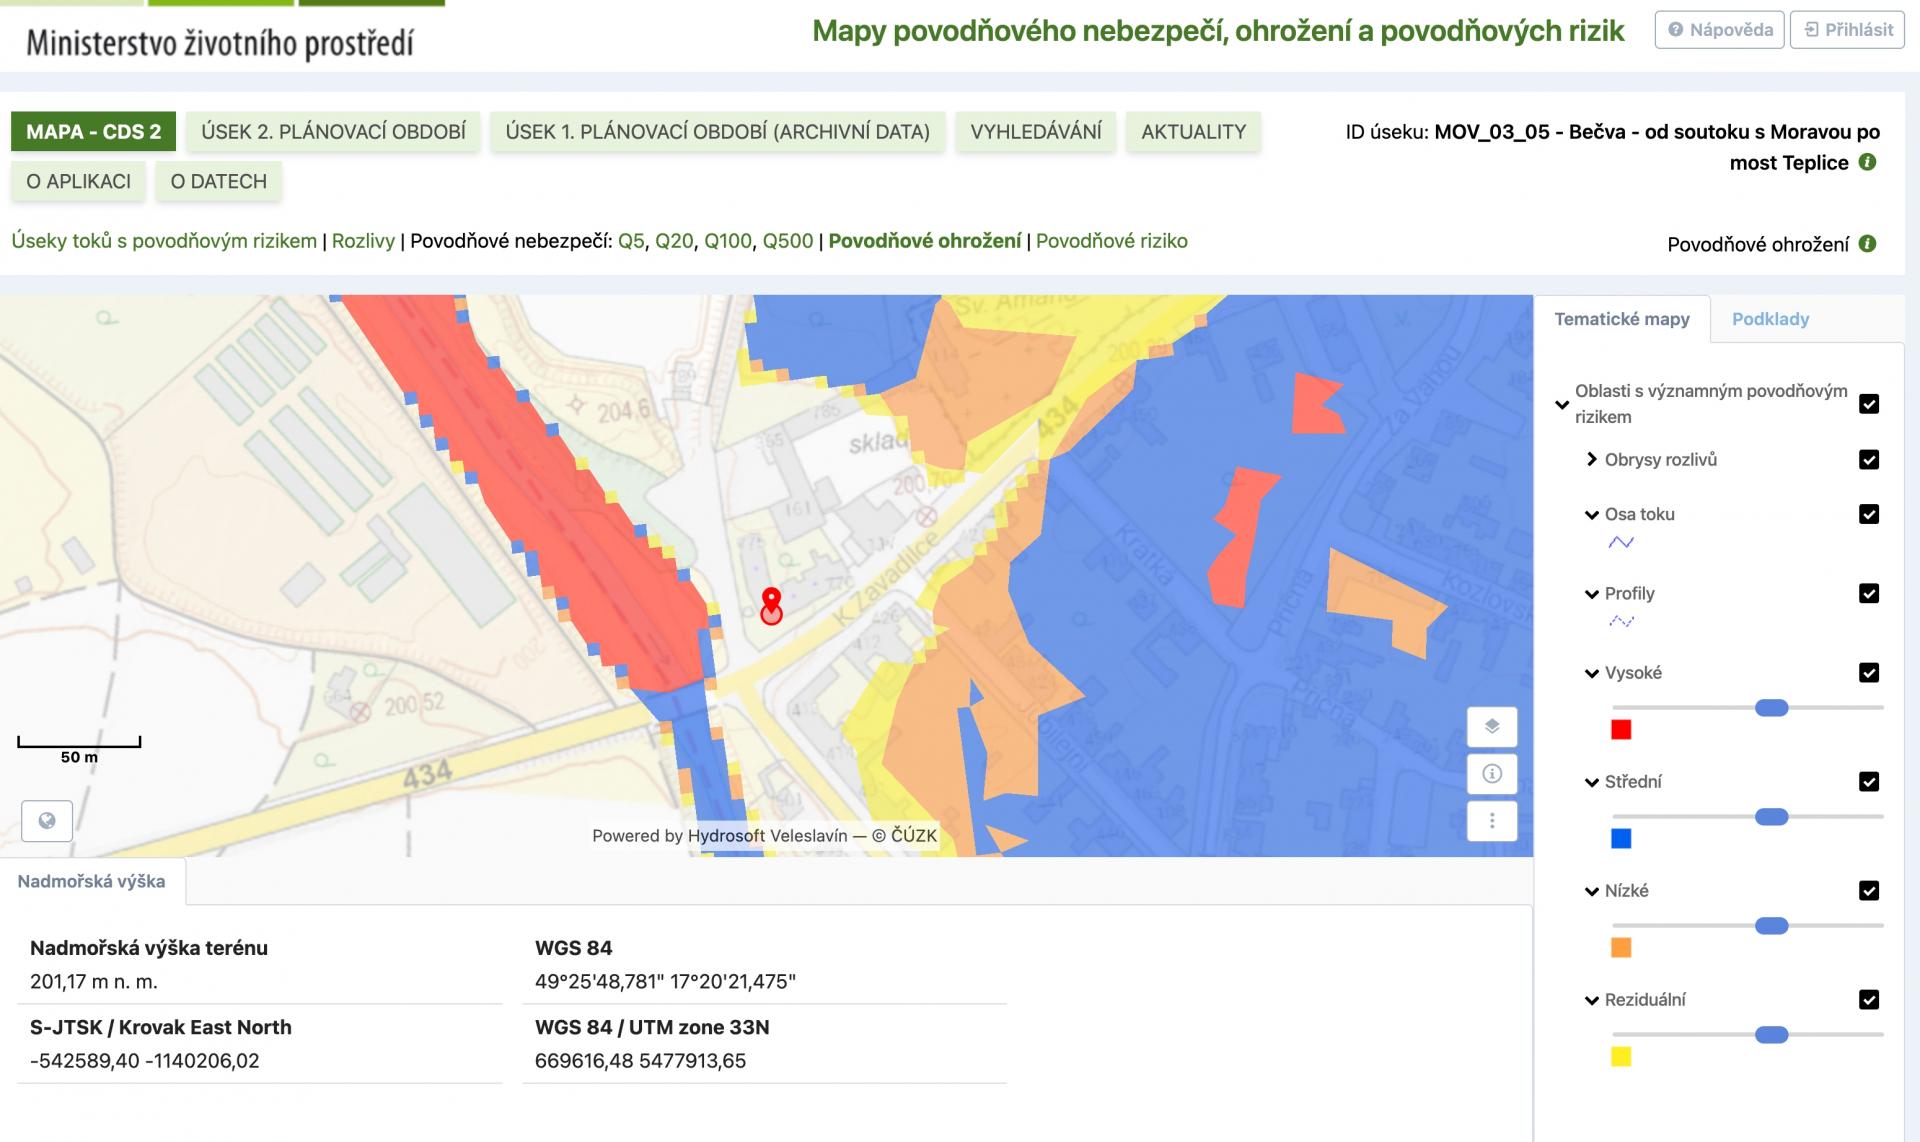Click info icon beside section ID title
The height and width of the screenshot is (1142, 1920).
[x=1867, y=162]
